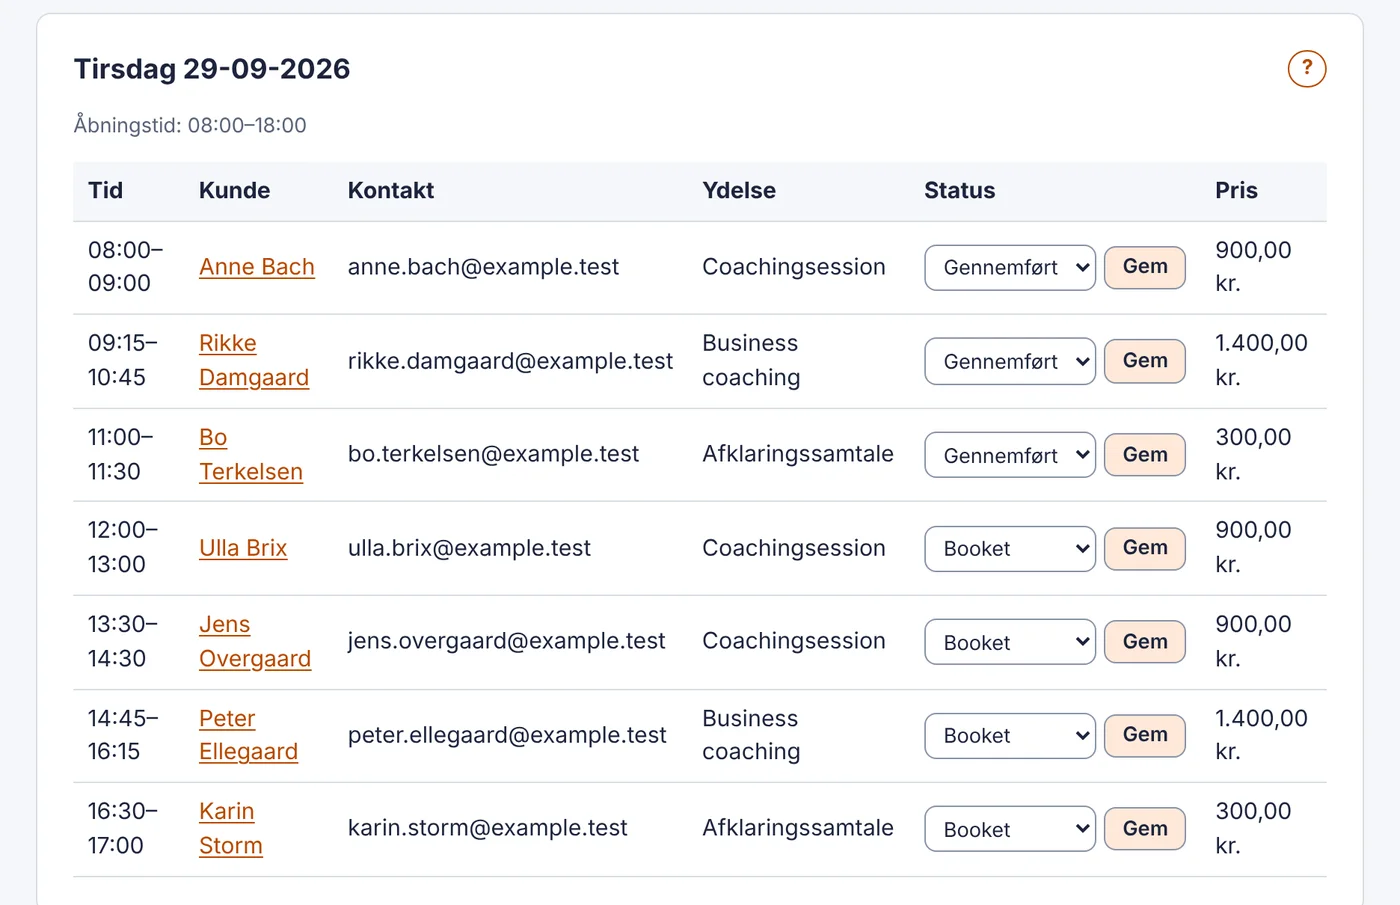Open customer link Rikke Damgaard
The height and width of the screenshot is (905, 1400).
pos(254,361)
